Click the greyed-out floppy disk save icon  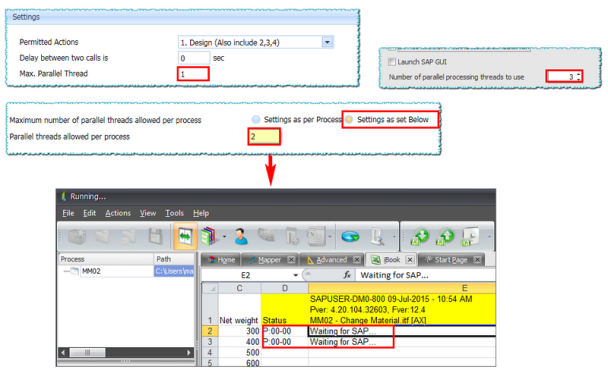pyautogui.click(x=155, y=236)
